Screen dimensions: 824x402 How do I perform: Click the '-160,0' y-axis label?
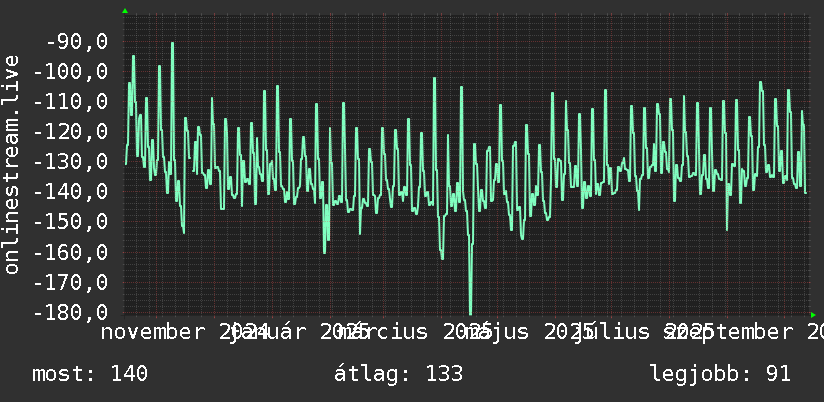click(x=71, y=252)
